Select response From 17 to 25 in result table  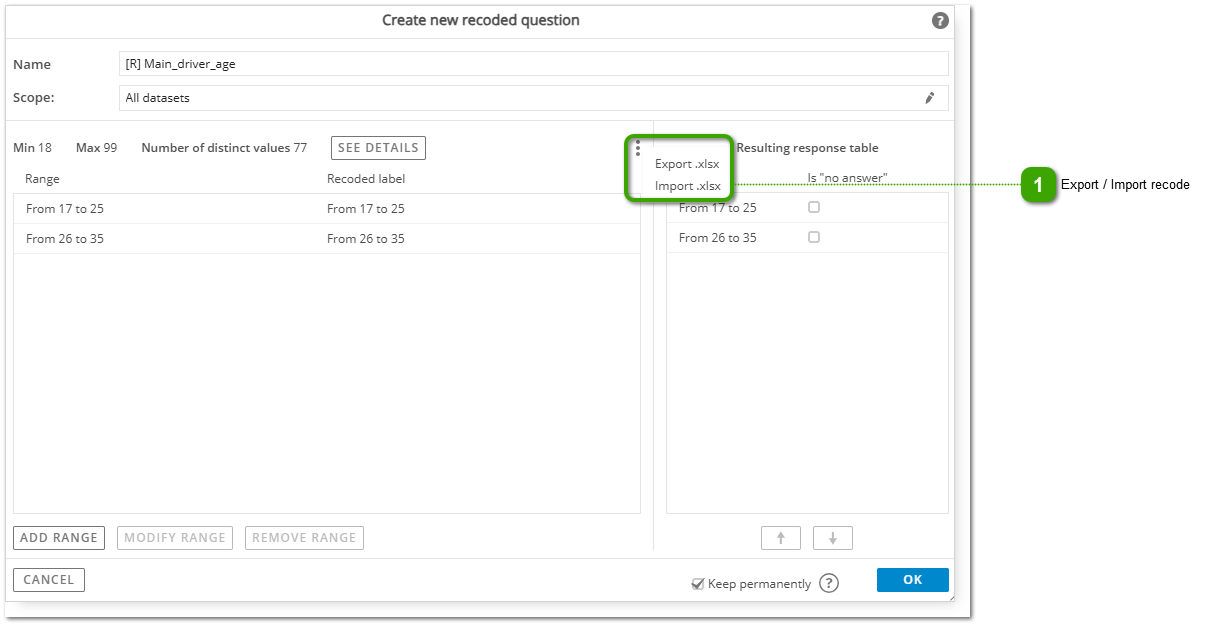[x=717, y=208]
